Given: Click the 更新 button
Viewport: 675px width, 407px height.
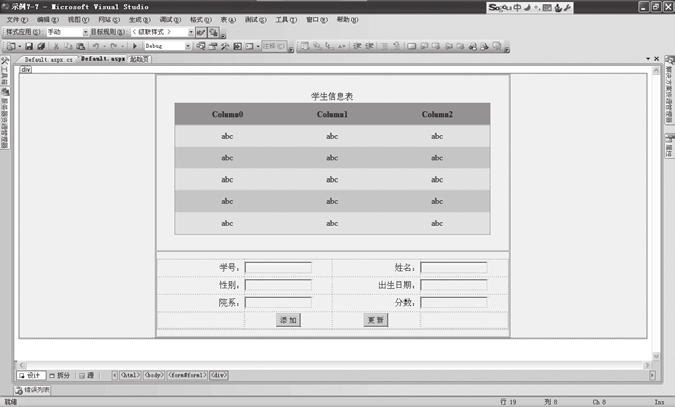Looking at the screenshot, I should pos(376,320).
